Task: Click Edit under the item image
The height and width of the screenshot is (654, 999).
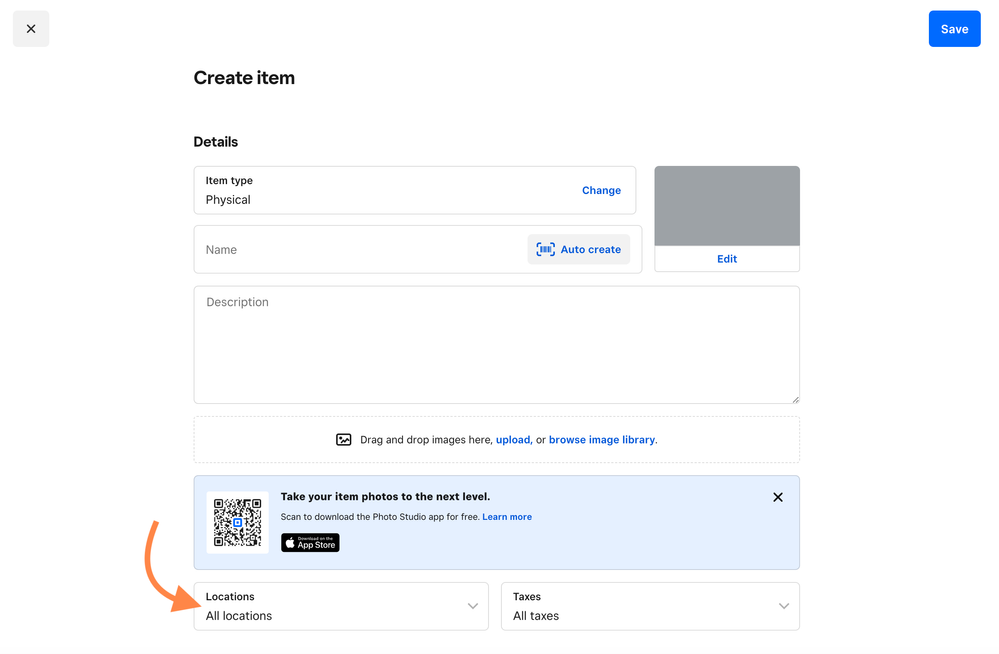Action: 727,259
